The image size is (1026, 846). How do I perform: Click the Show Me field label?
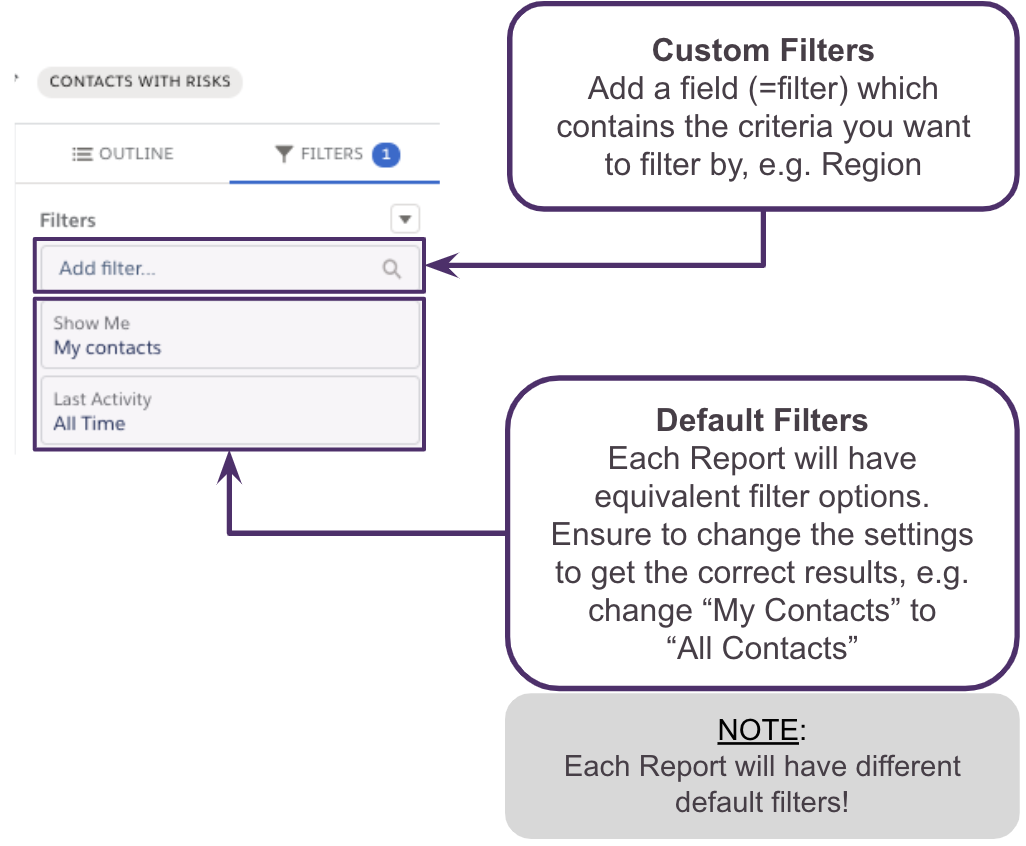[x=91, y=323]
